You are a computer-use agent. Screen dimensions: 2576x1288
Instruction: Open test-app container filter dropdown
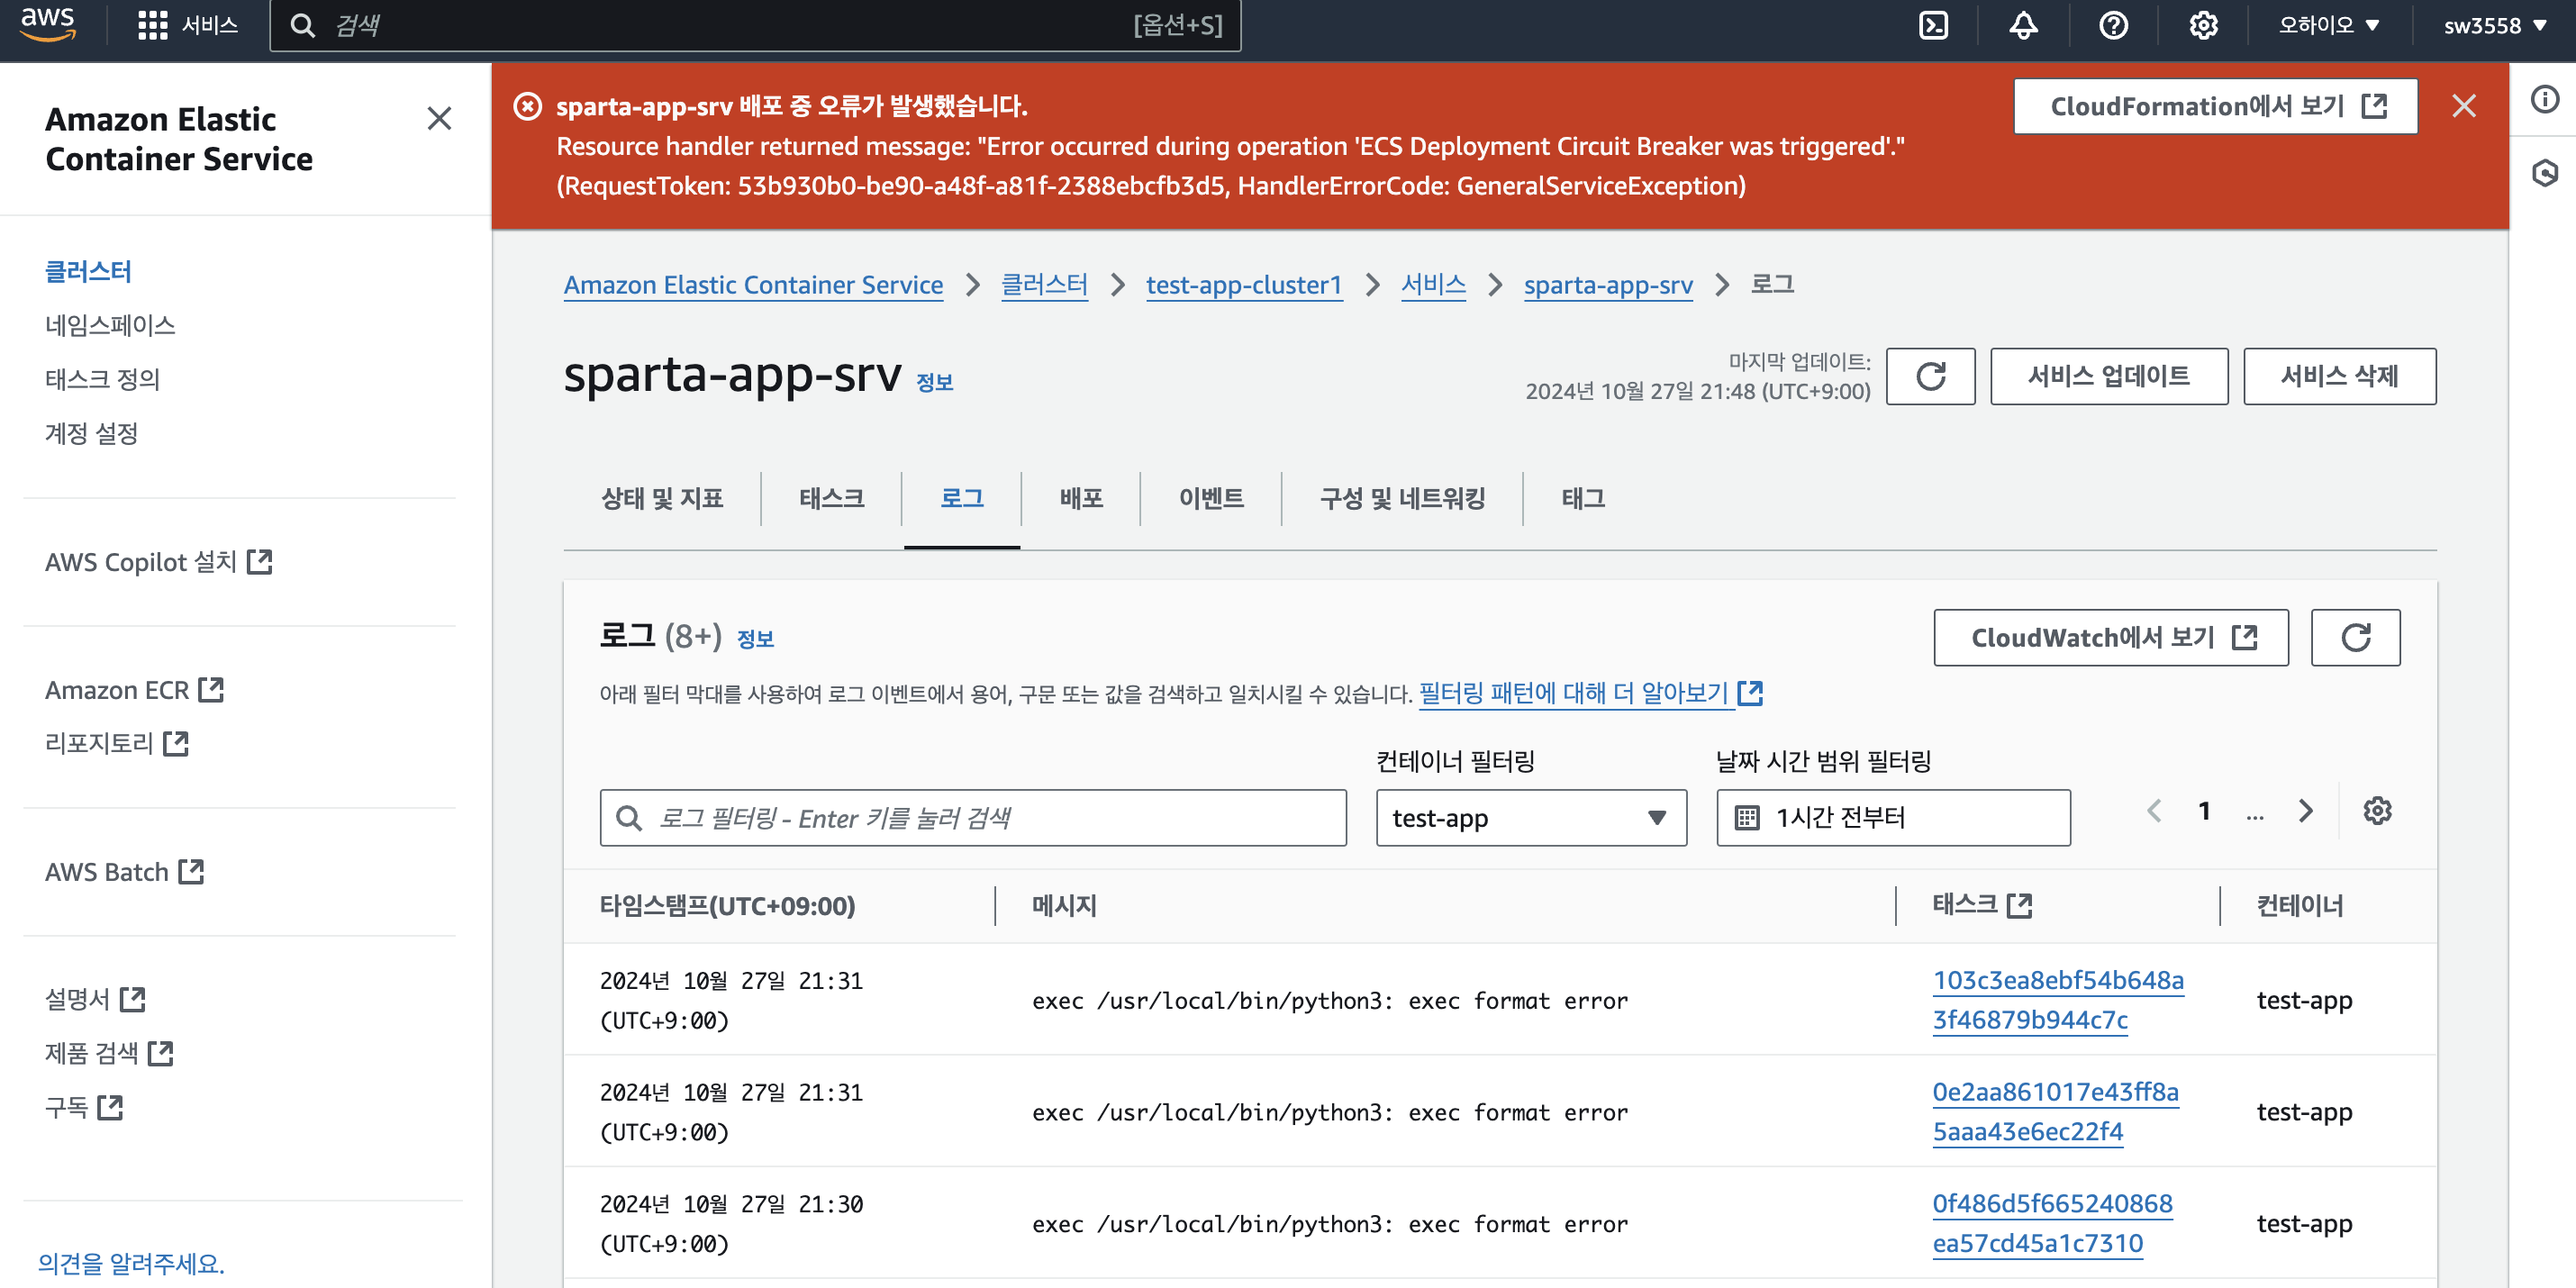pos(1531,818)
